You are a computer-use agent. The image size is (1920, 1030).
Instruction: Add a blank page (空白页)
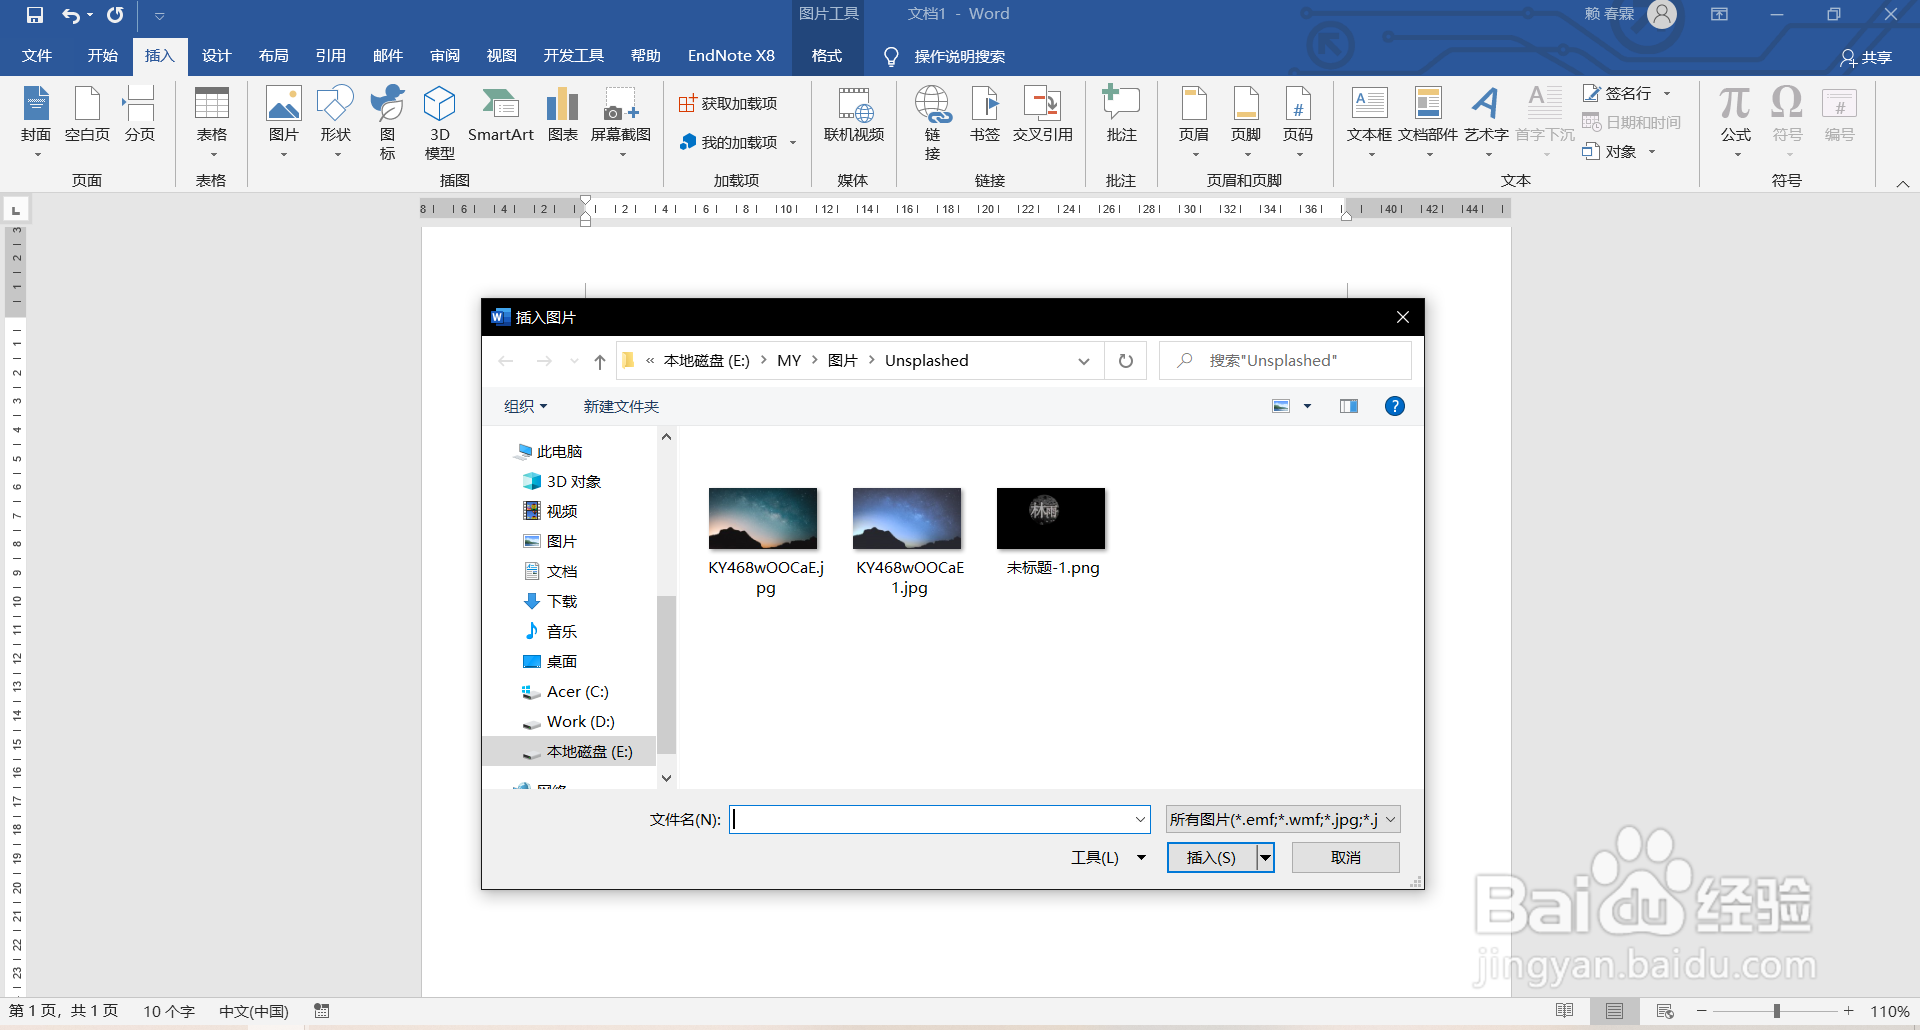pyautogui.click(x=87, y=116)
